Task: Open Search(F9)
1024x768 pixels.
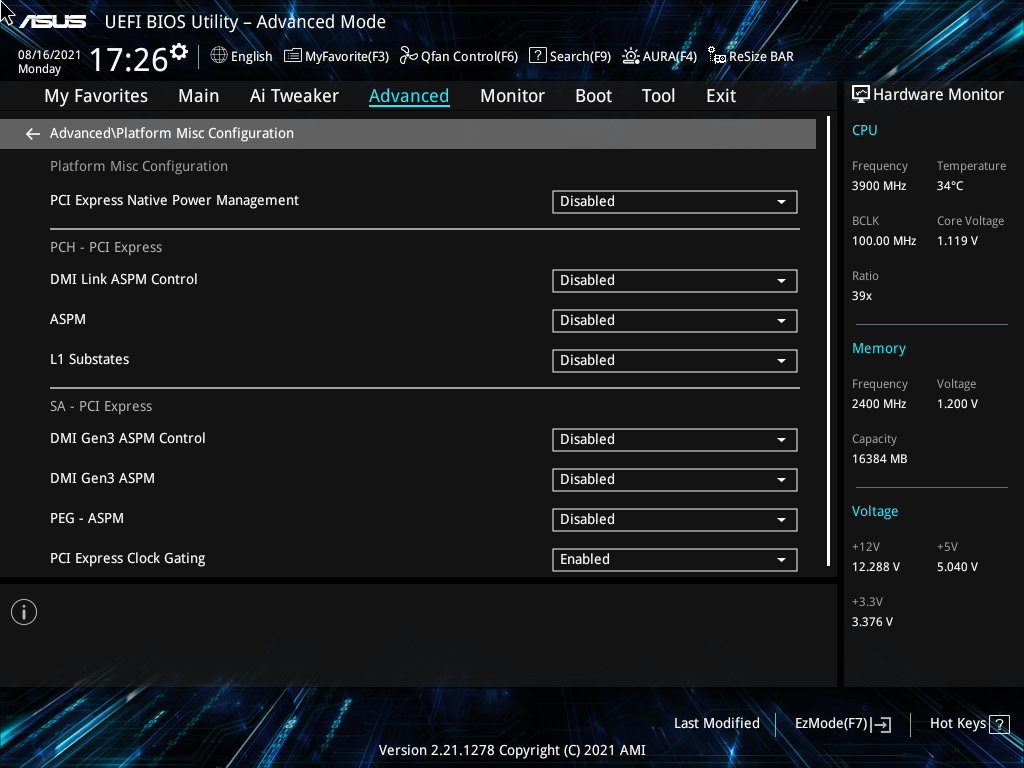Action: [x=570, y=56]
